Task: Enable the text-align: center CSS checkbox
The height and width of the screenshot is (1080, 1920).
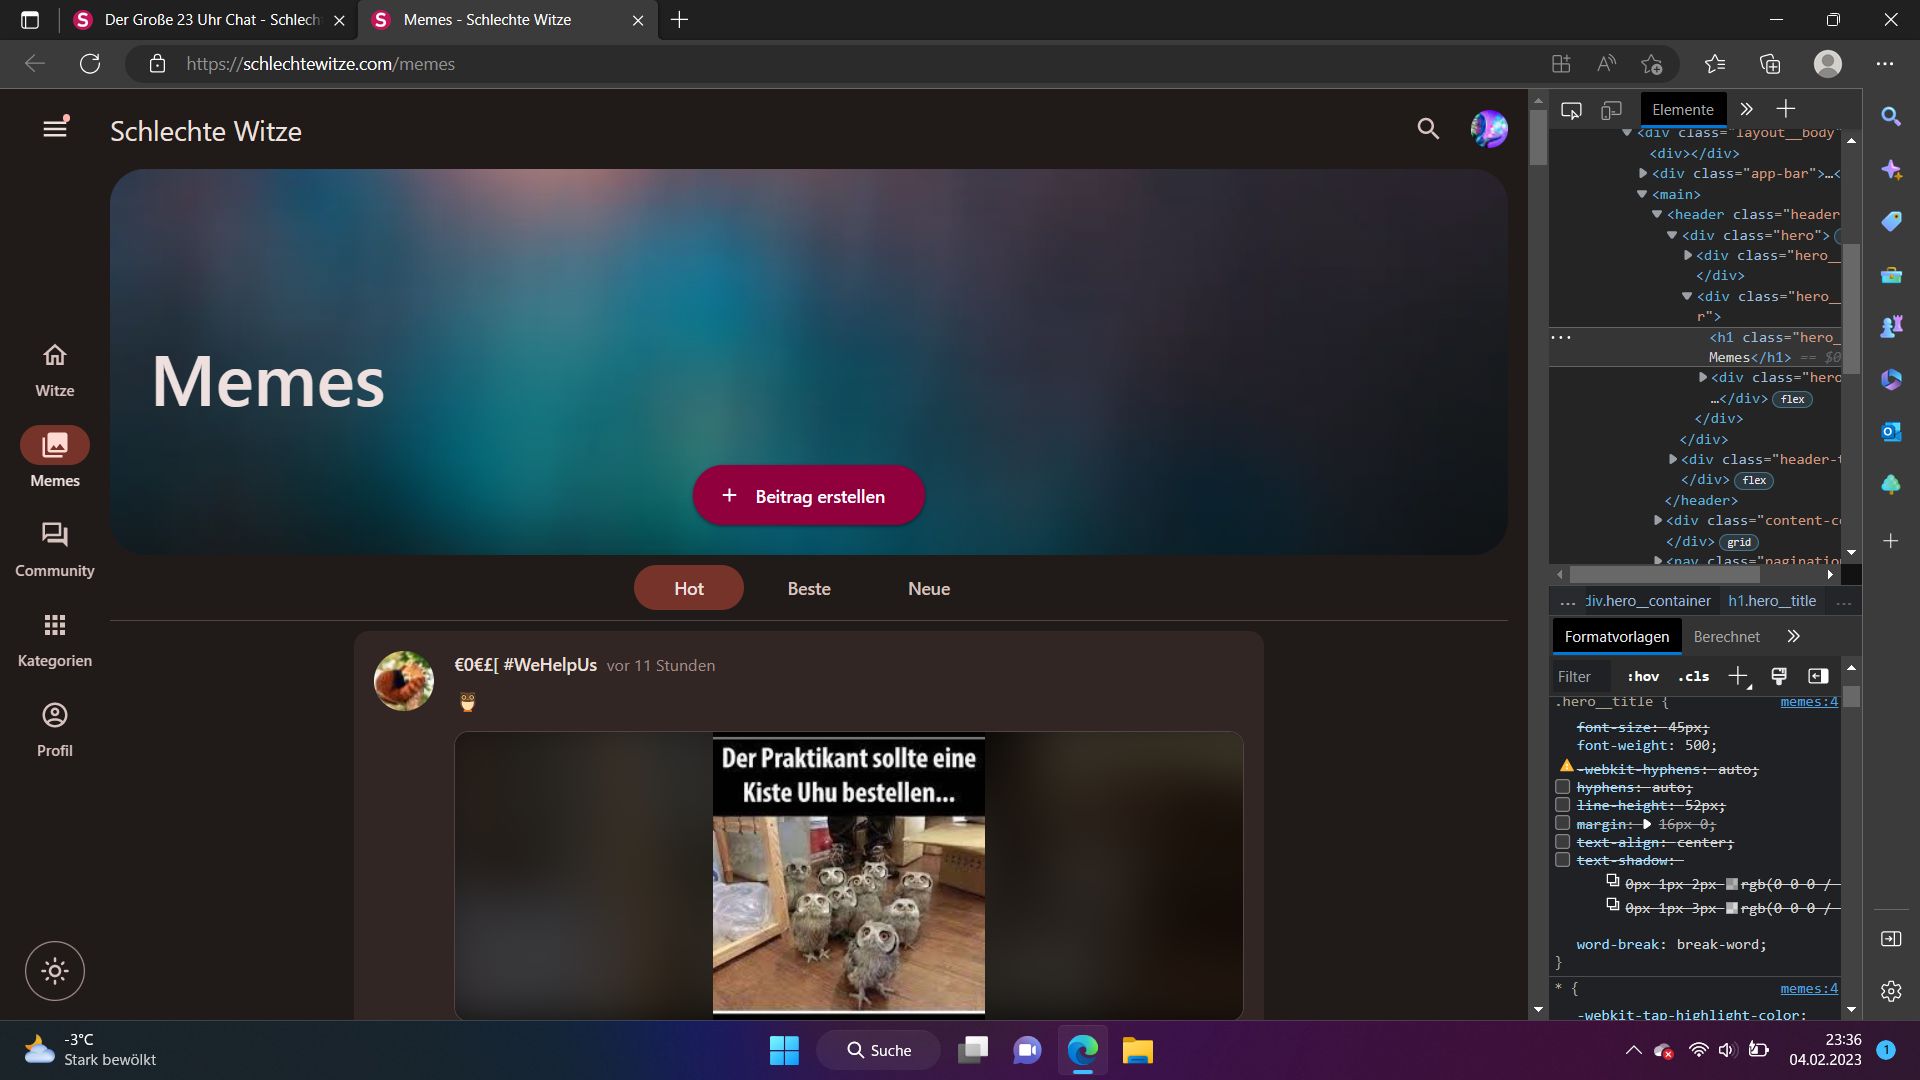Action: click(1563, 842)
